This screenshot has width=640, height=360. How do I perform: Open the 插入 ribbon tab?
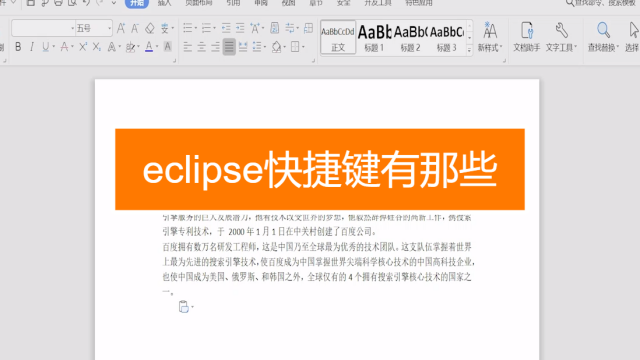(164, 3)
